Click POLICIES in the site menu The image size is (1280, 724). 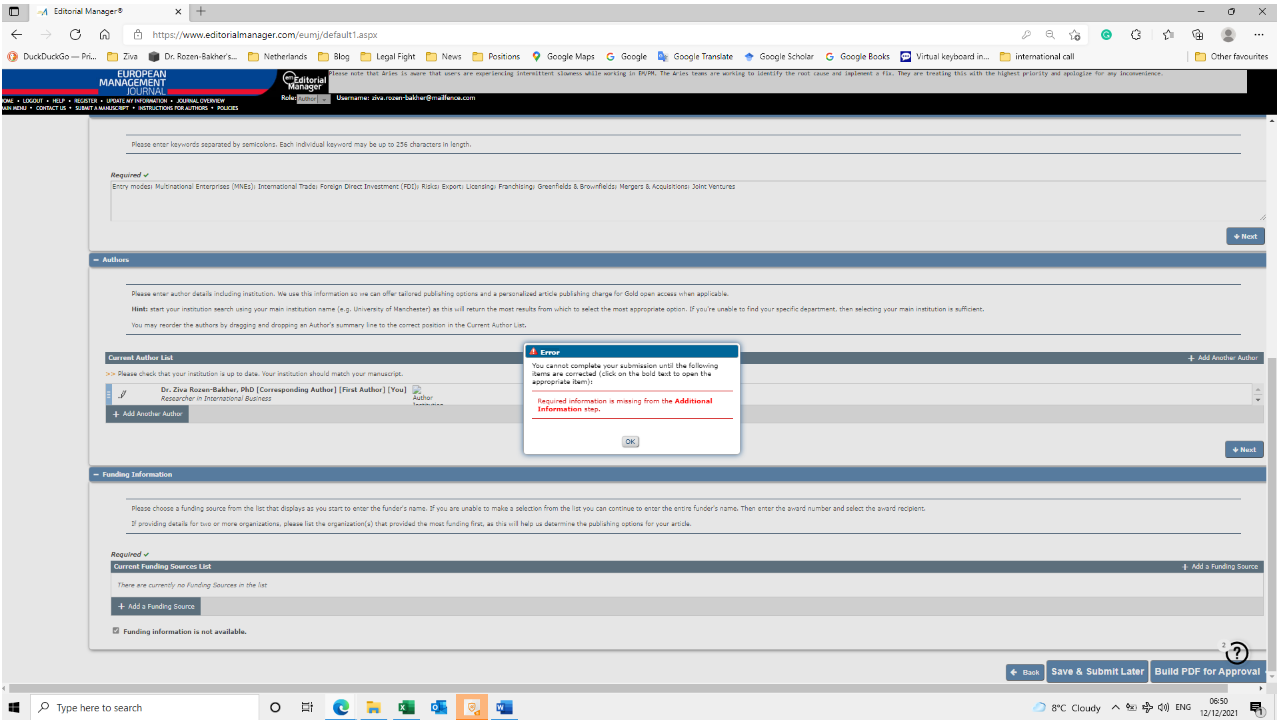point(228,108)
